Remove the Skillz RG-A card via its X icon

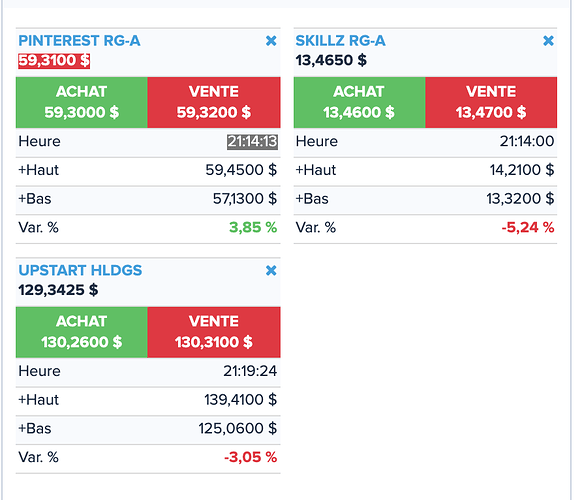(x=548, y=40)
